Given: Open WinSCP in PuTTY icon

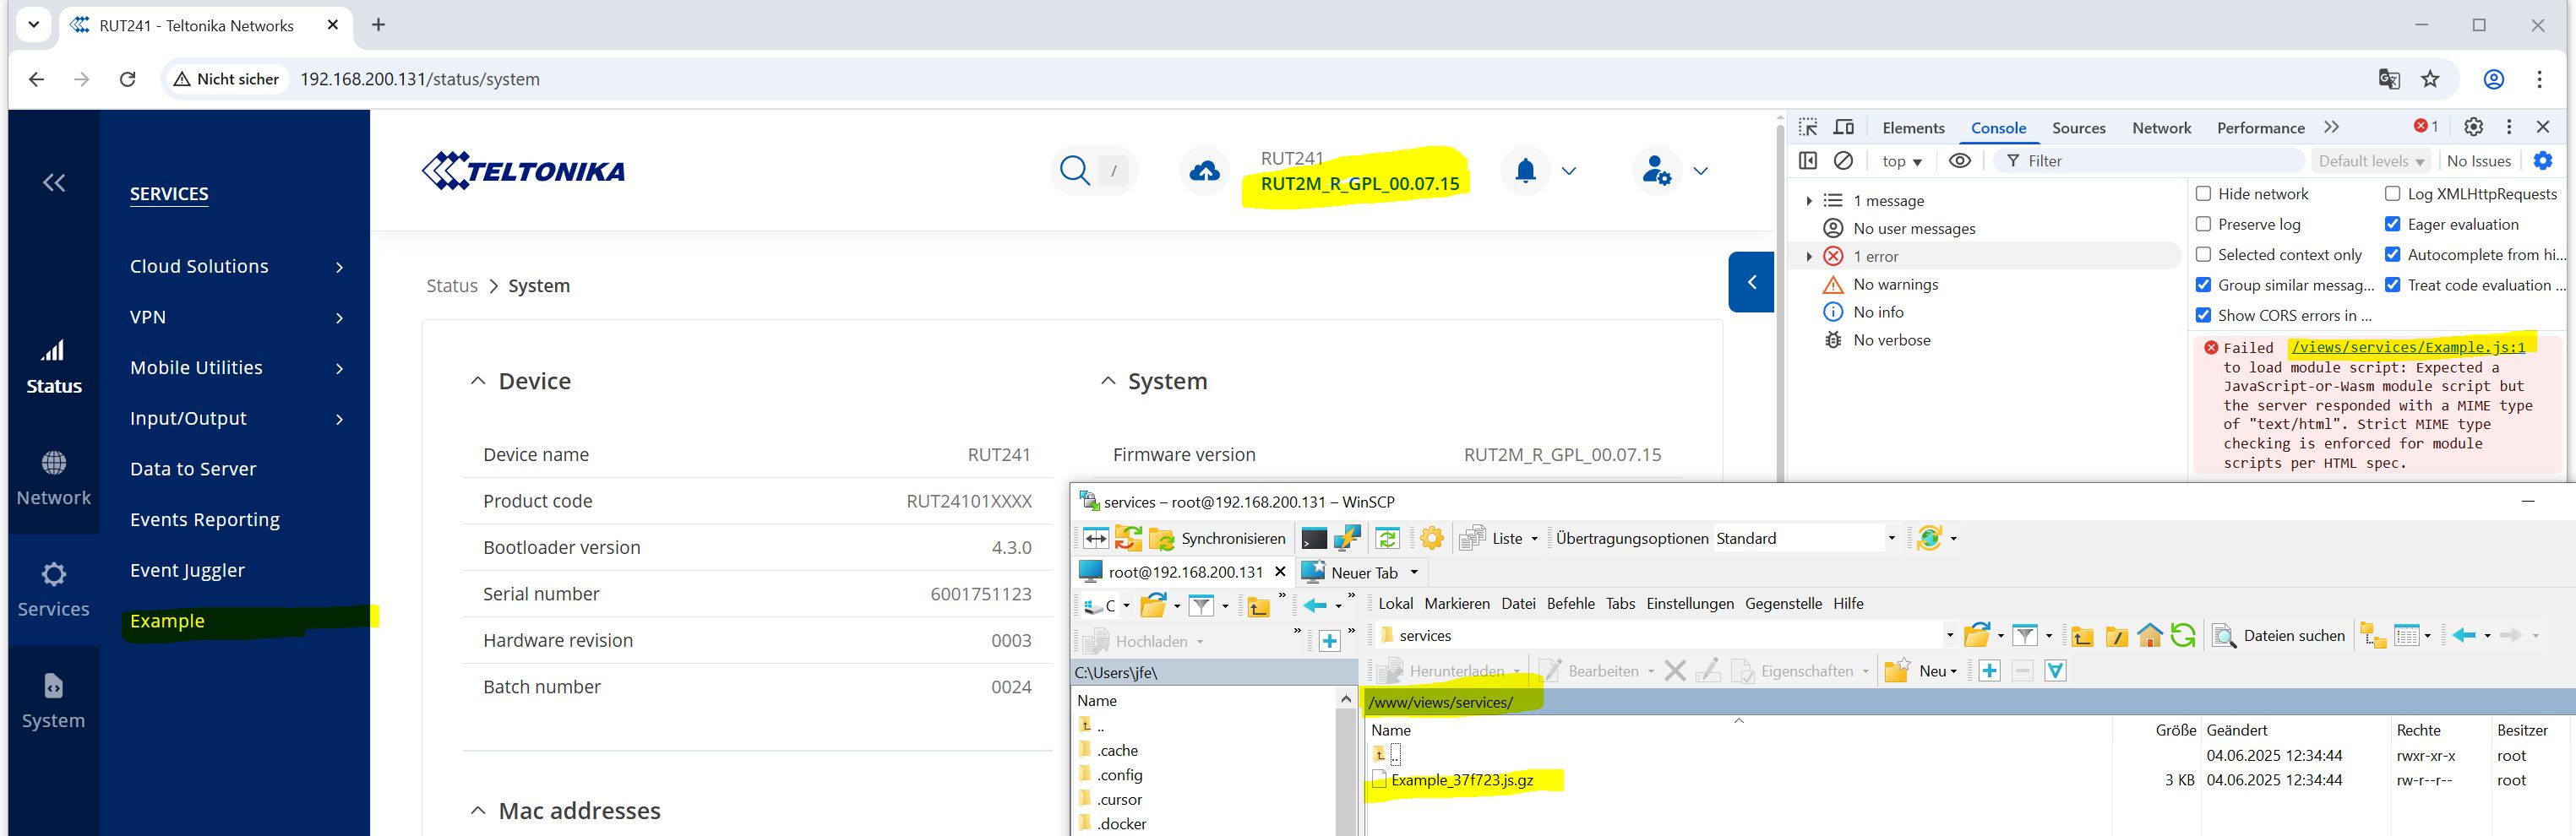Looking at the screenshot, I should pyautogui.click(x=1347, y=539).
